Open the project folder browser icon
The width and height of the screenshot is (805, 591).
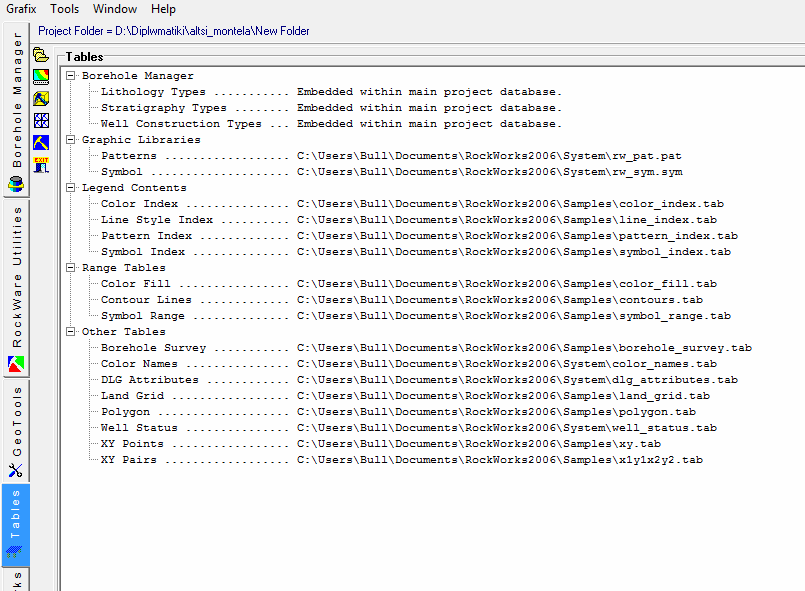pos(41,54)
